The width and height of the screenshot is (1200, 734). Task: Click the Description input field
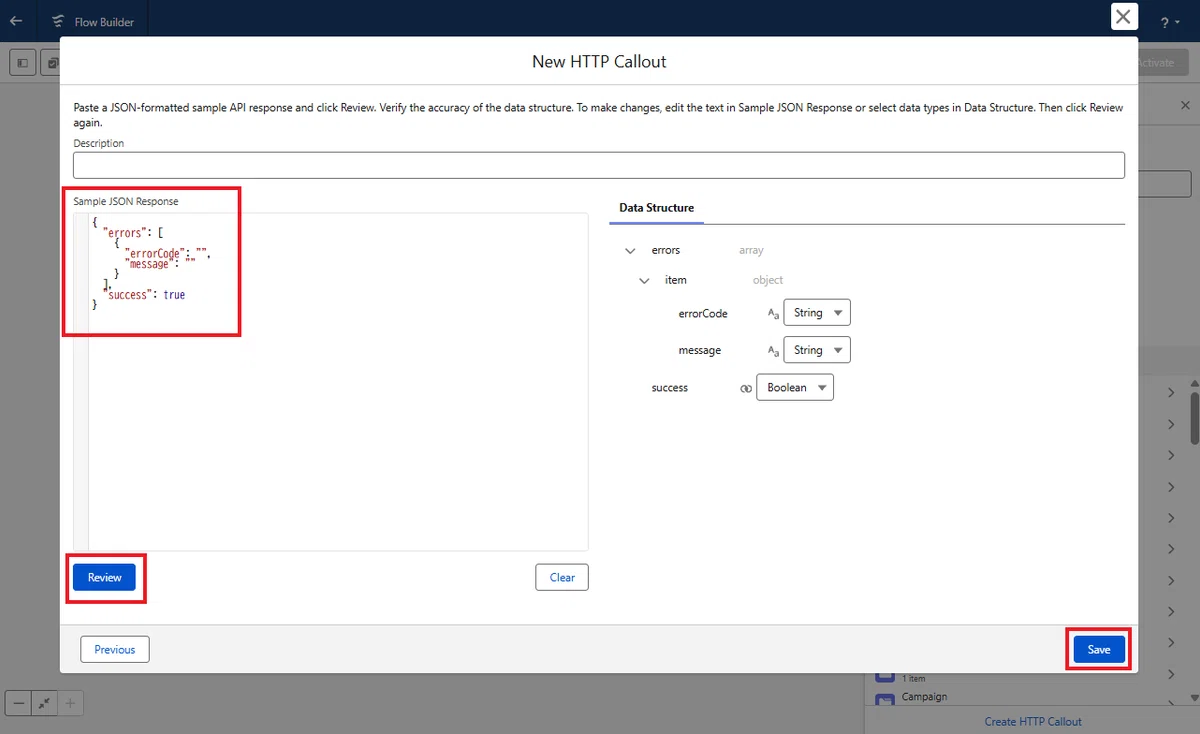coord(599,165)
